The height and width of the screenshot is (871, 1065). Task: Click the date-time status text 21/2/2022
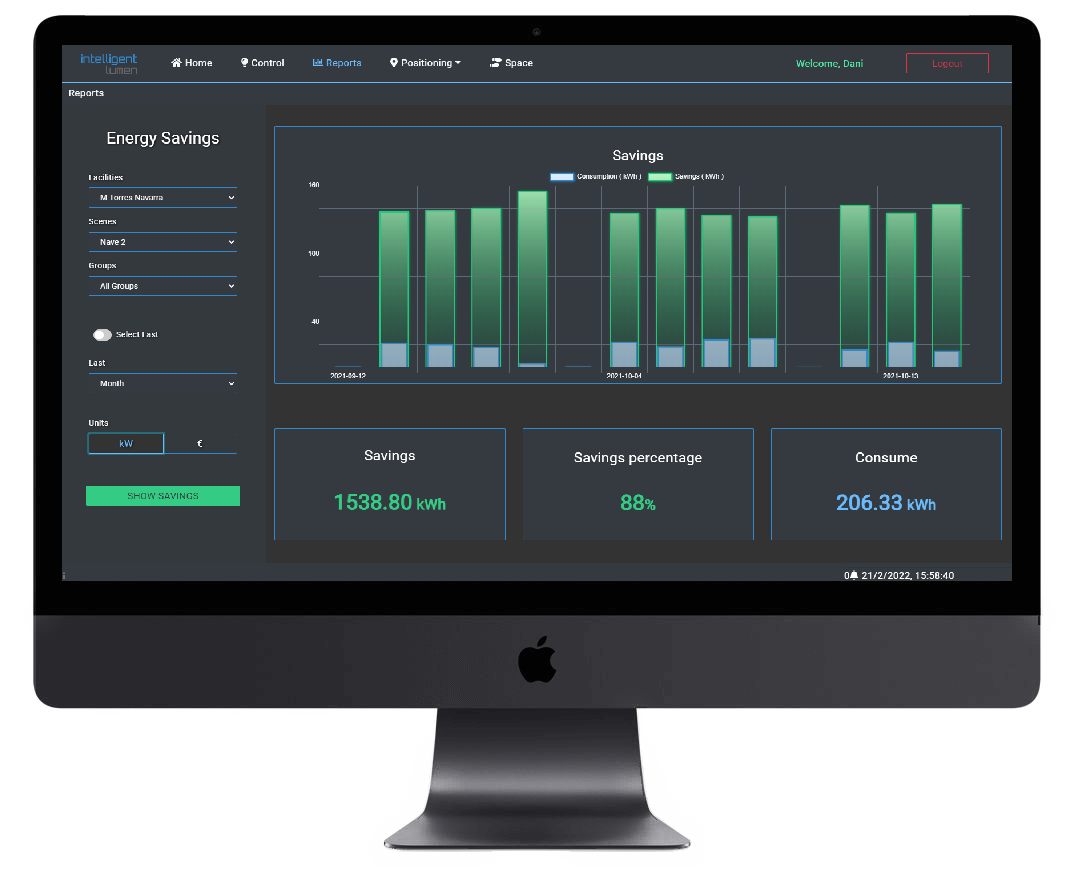click(x=907, y=575)
